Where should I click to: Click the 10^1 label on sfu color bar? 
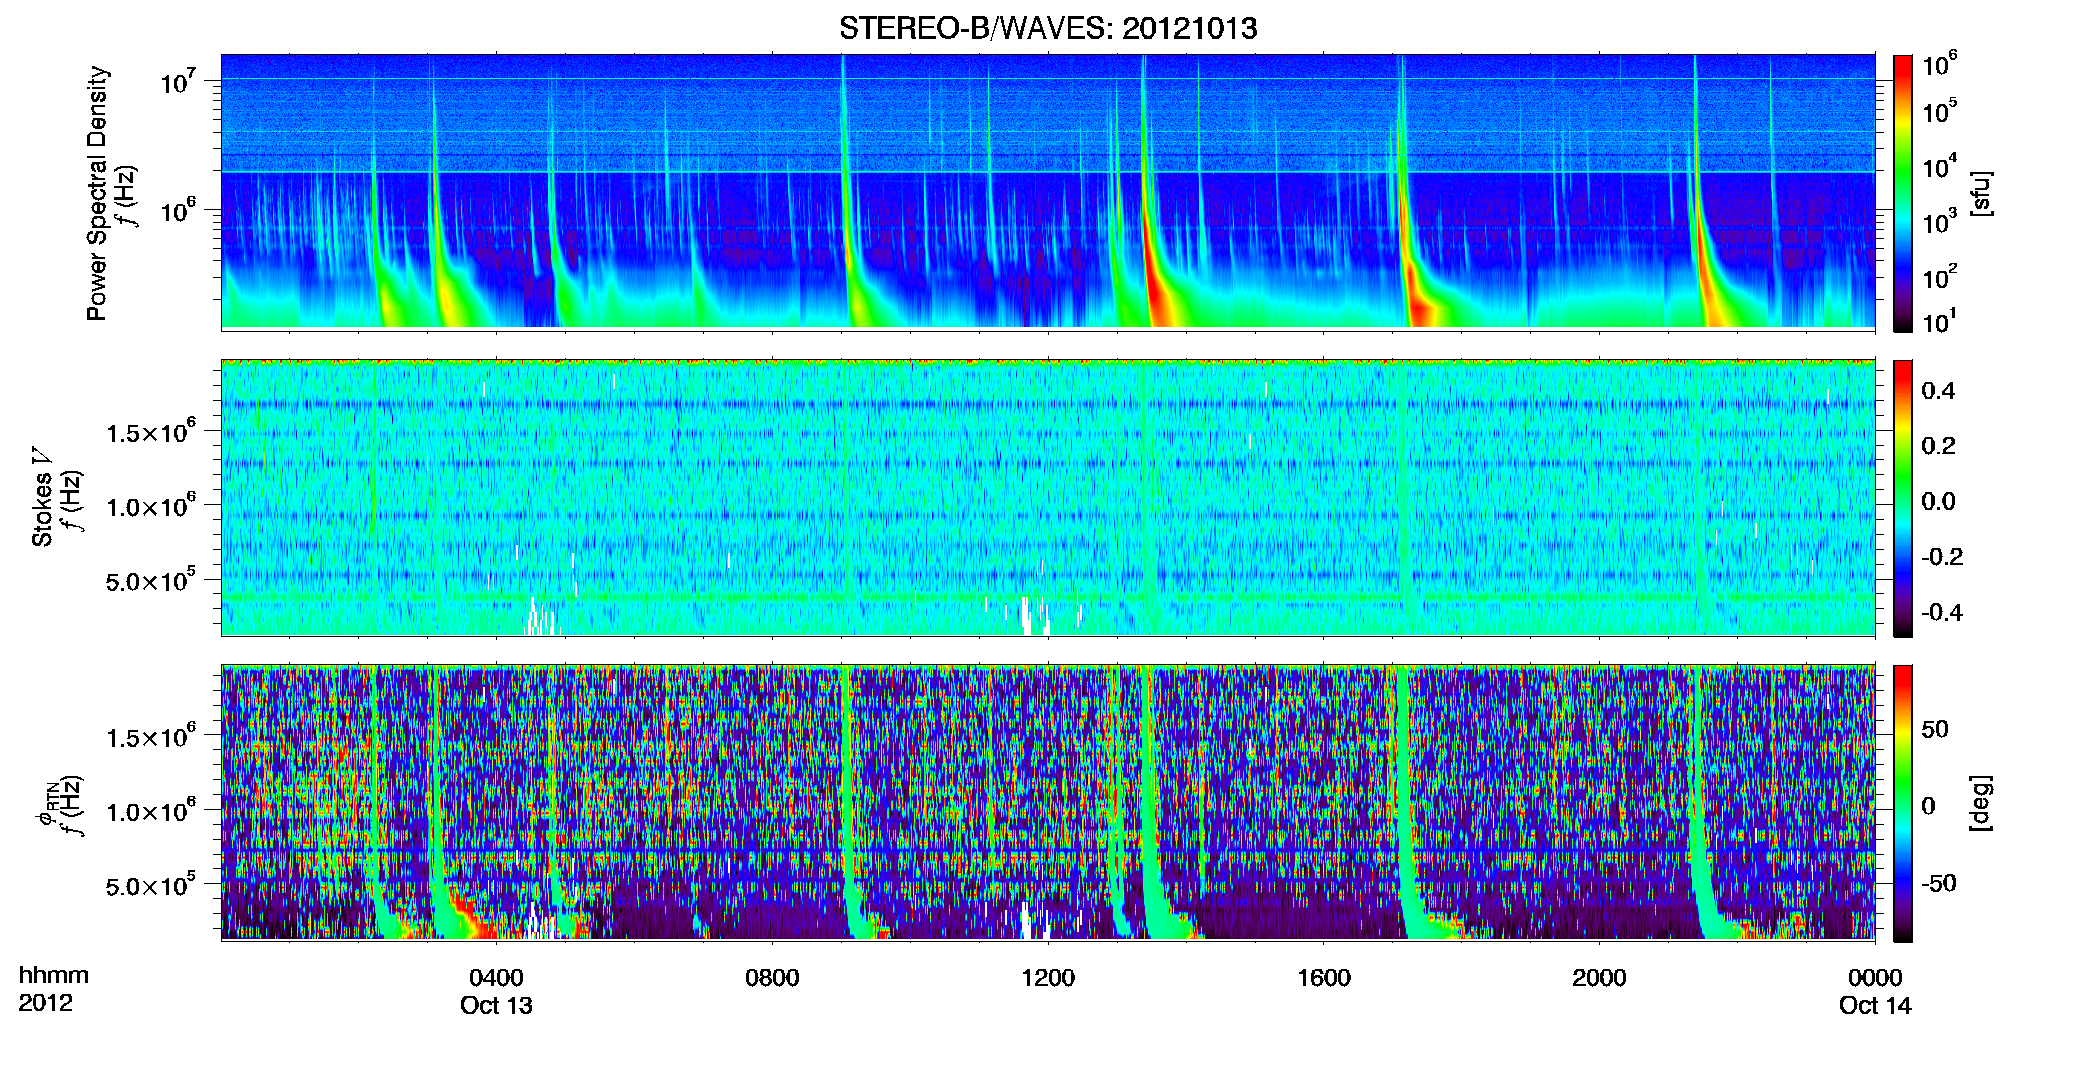pos(1940,321)
